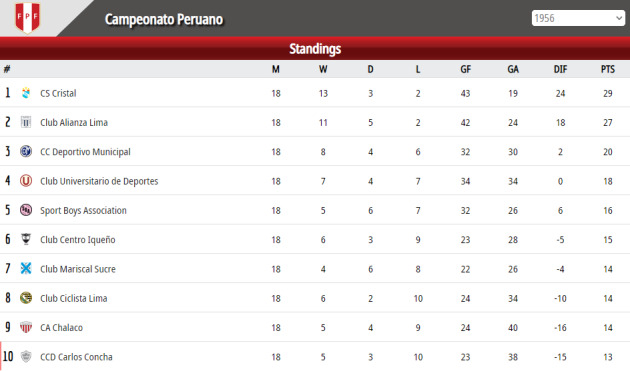Click the Standings section title bar
Screen dimensions: 630x371
click(x=315, y=49)
